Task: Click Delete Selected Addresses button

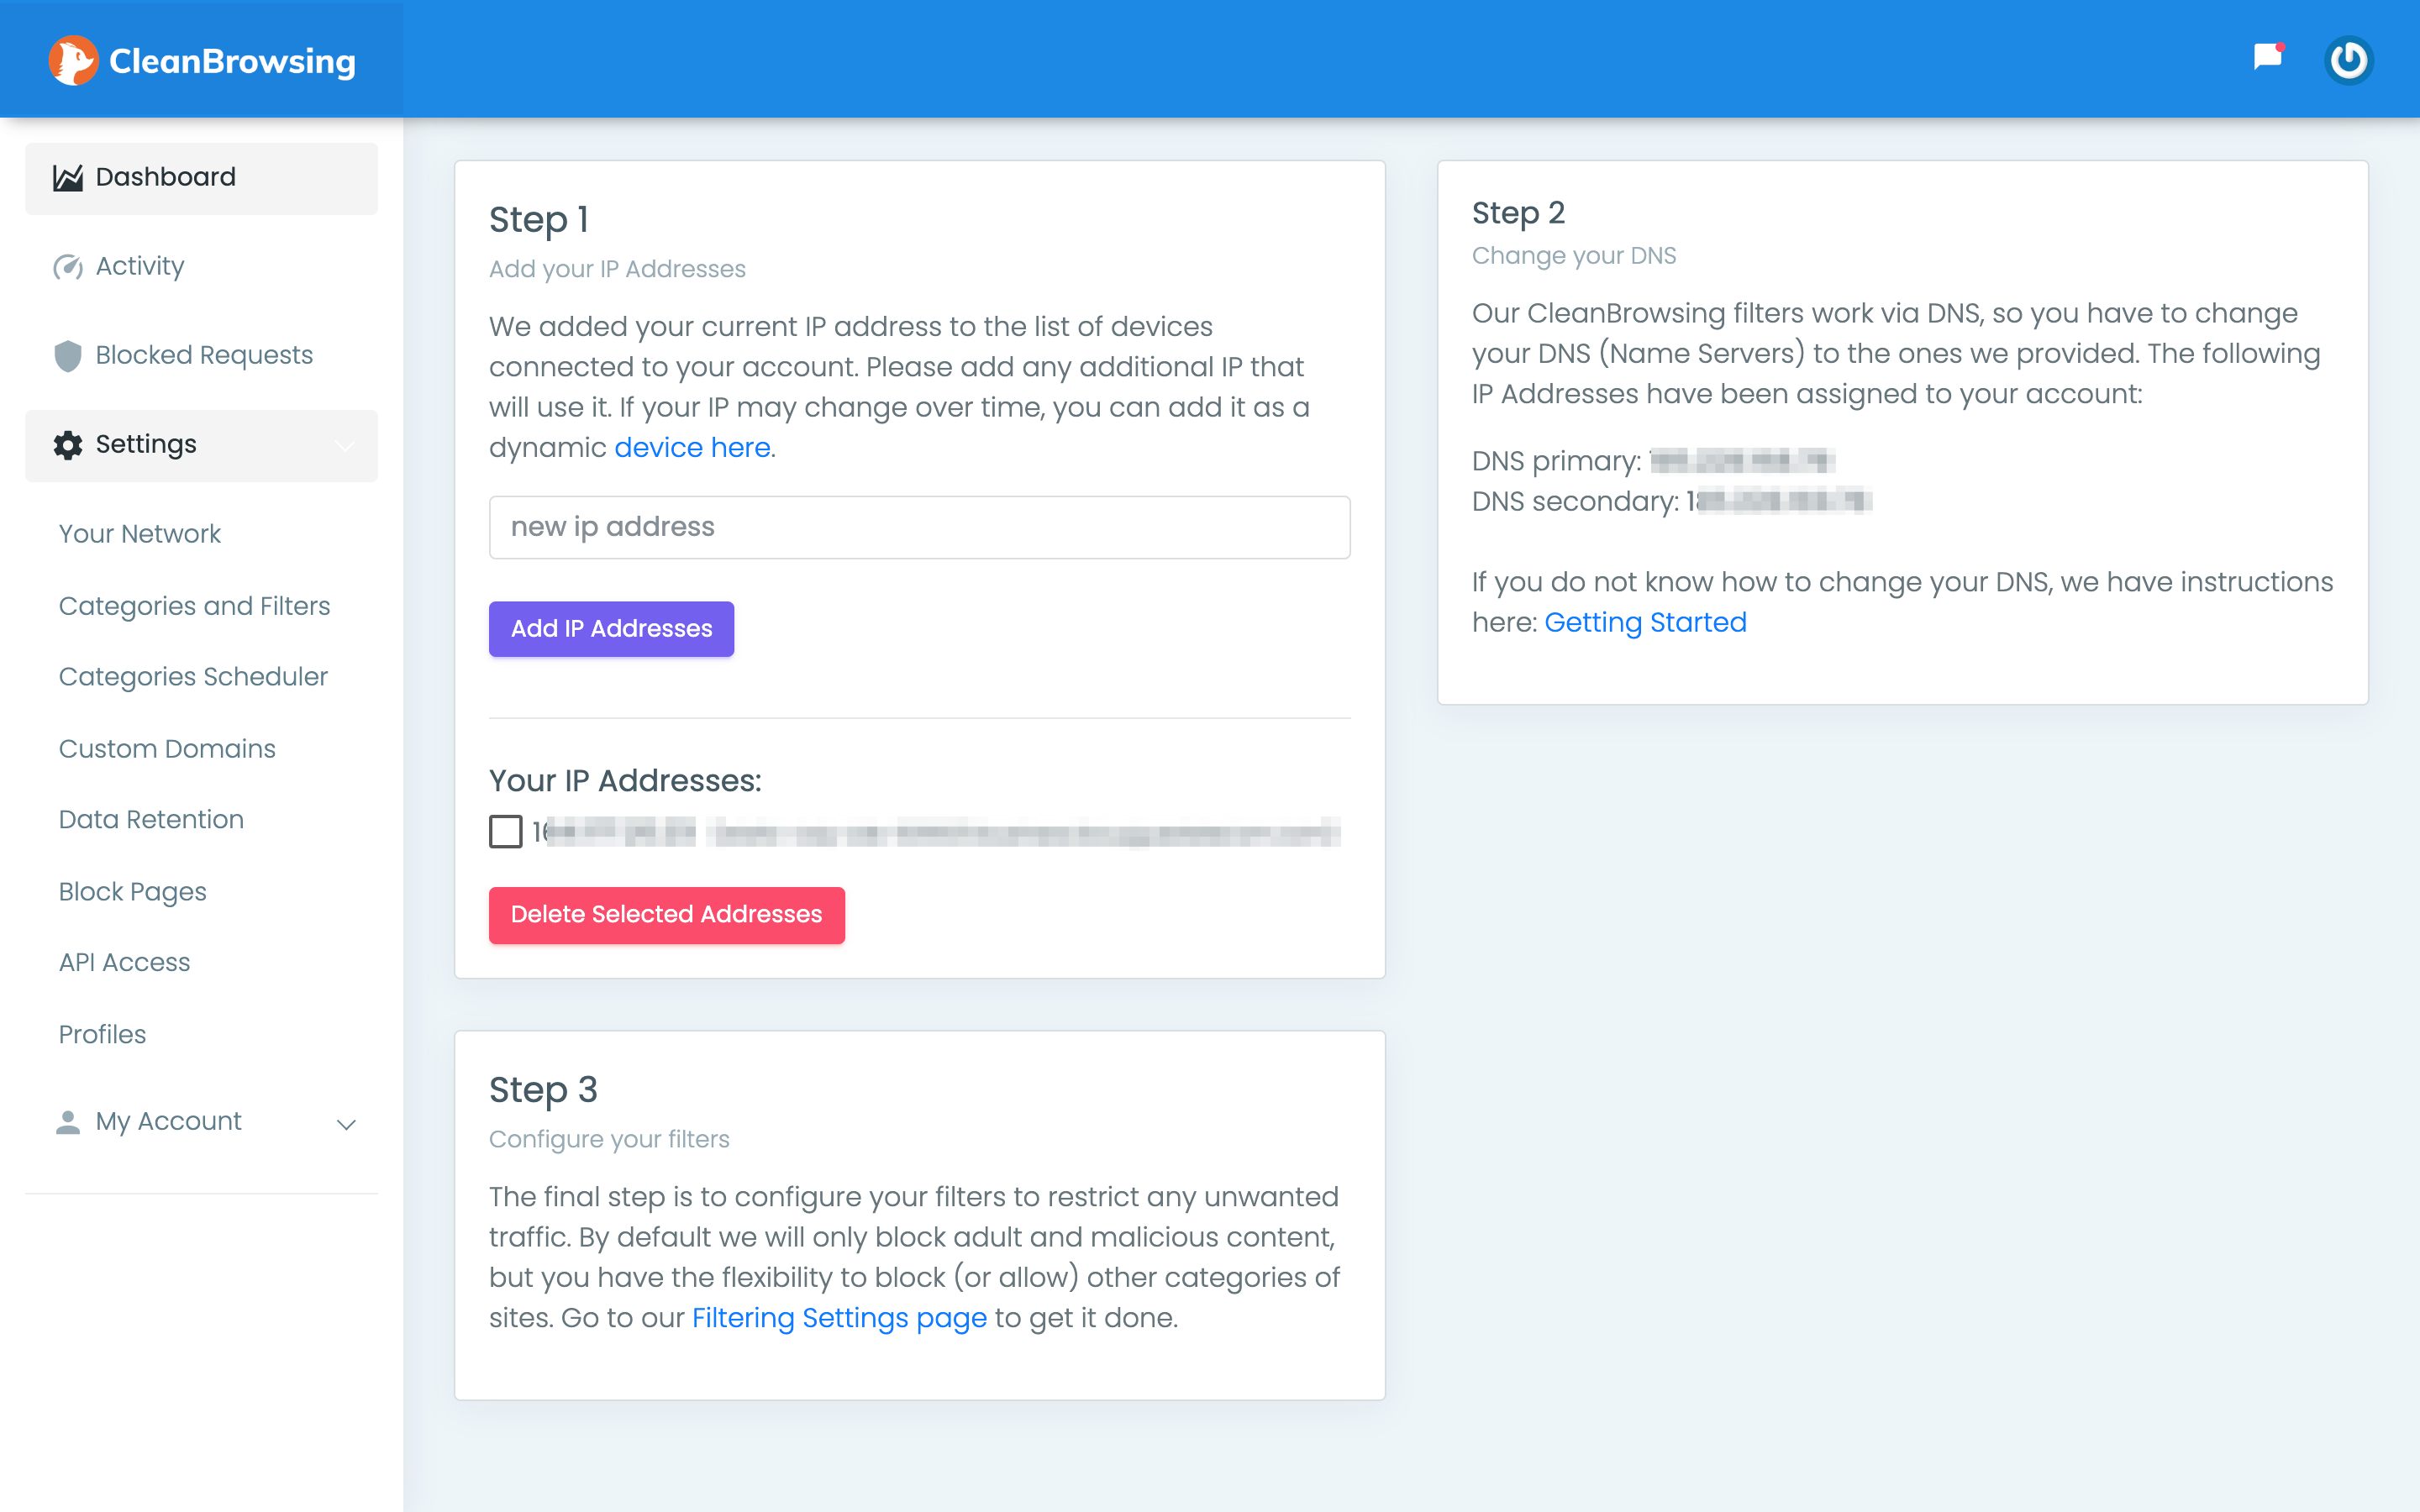Action: 666,914
